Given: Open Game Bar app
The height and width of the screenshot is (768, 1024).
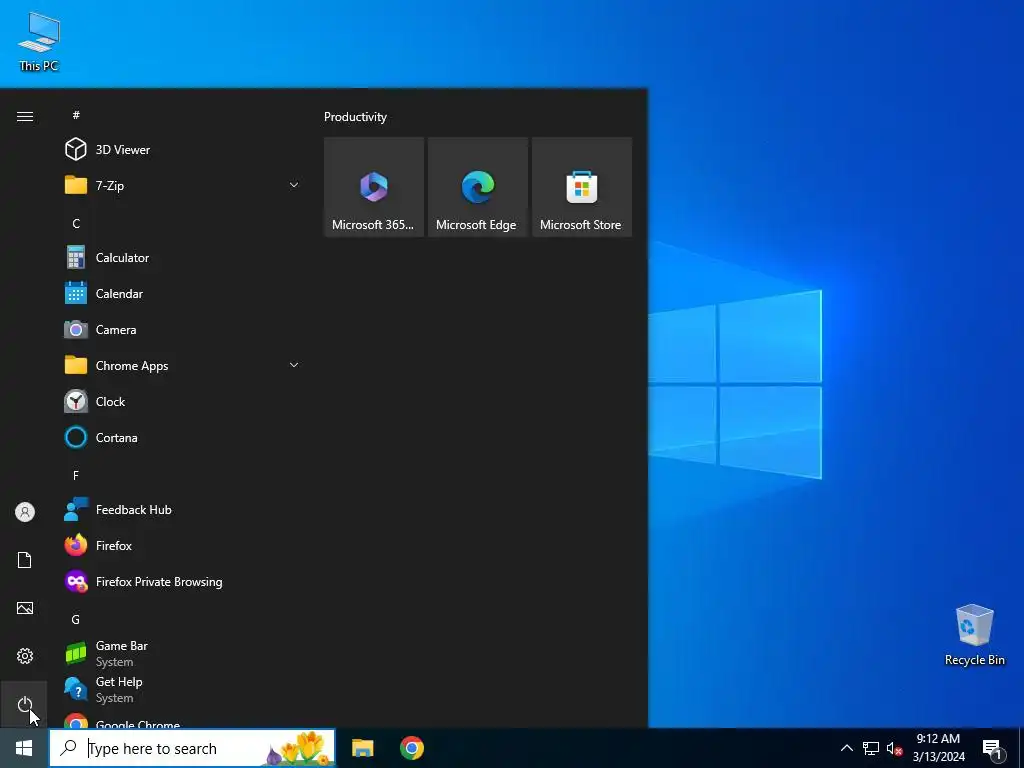Looking at the screenshot, I should point(184,653).
